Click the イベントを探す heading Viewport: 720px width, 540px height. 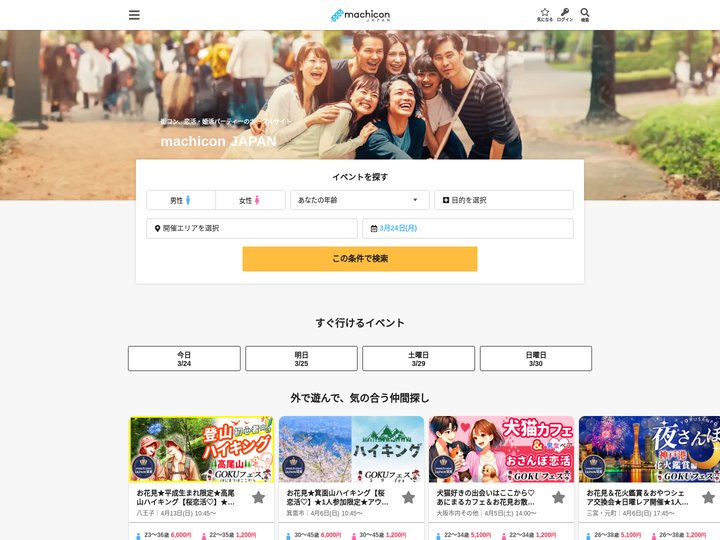coord(360,177)
